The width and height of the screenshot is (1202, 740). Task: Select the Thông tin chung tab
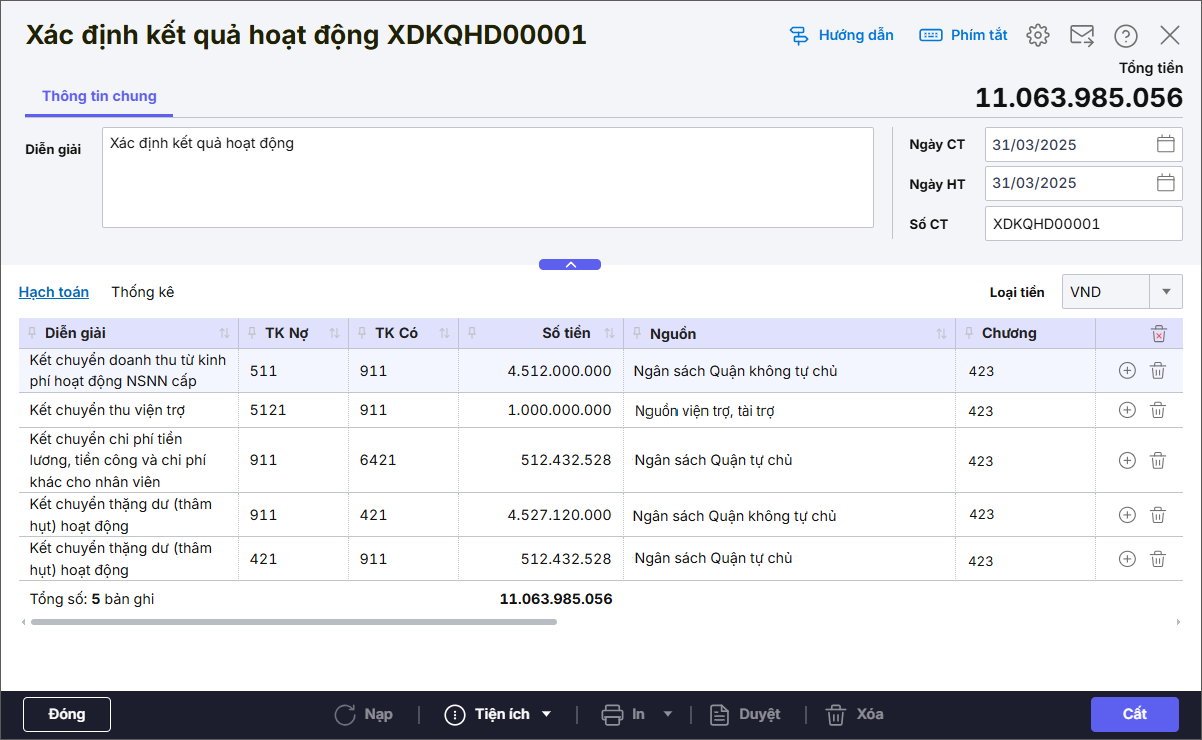pyautogui.click(x=99, y=96)
